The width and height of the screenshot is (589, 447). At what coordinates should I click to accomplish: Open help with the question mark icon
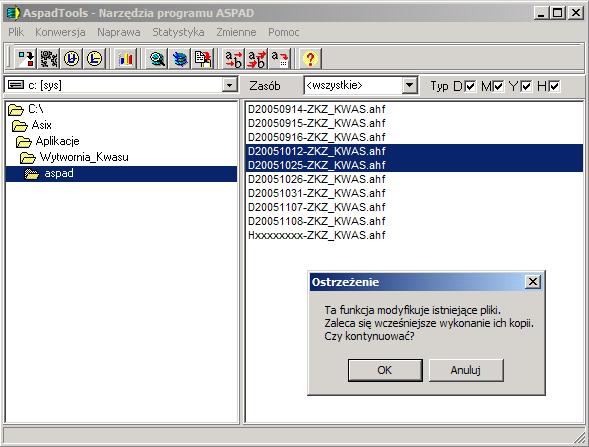tap(310, 59)
